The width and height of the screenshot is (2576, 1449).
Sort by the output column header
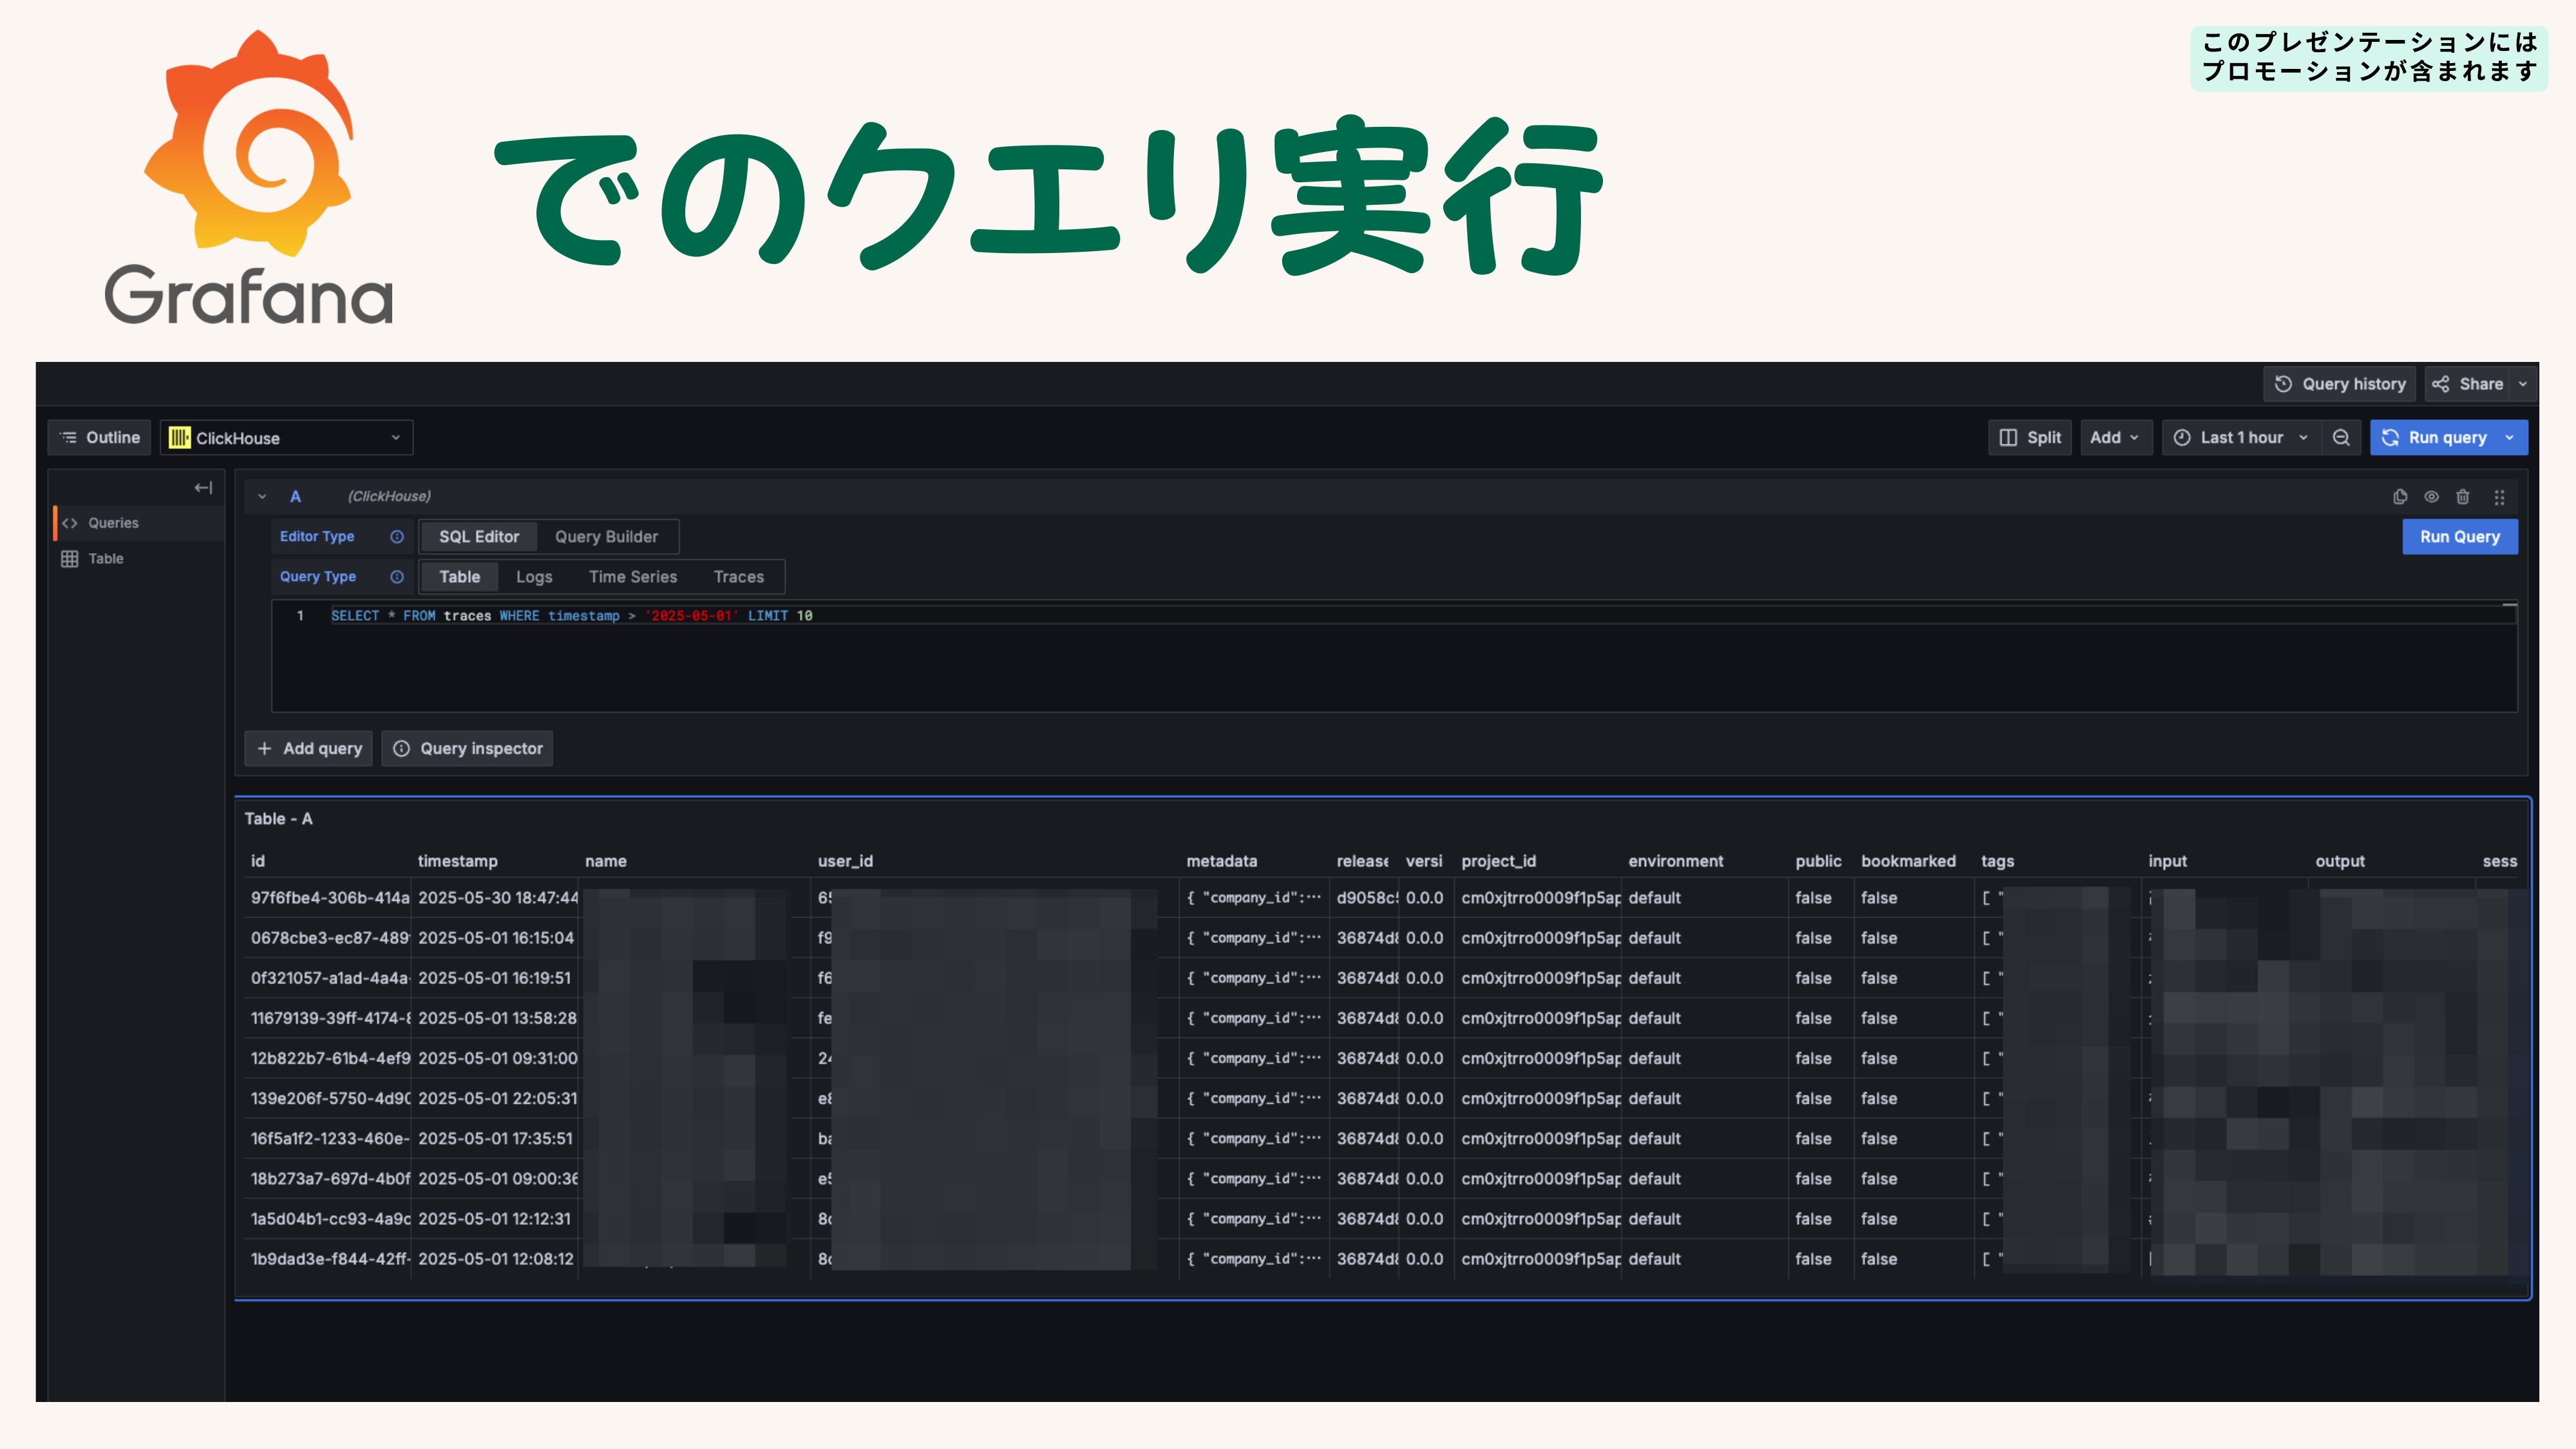tap(2340, 861)
